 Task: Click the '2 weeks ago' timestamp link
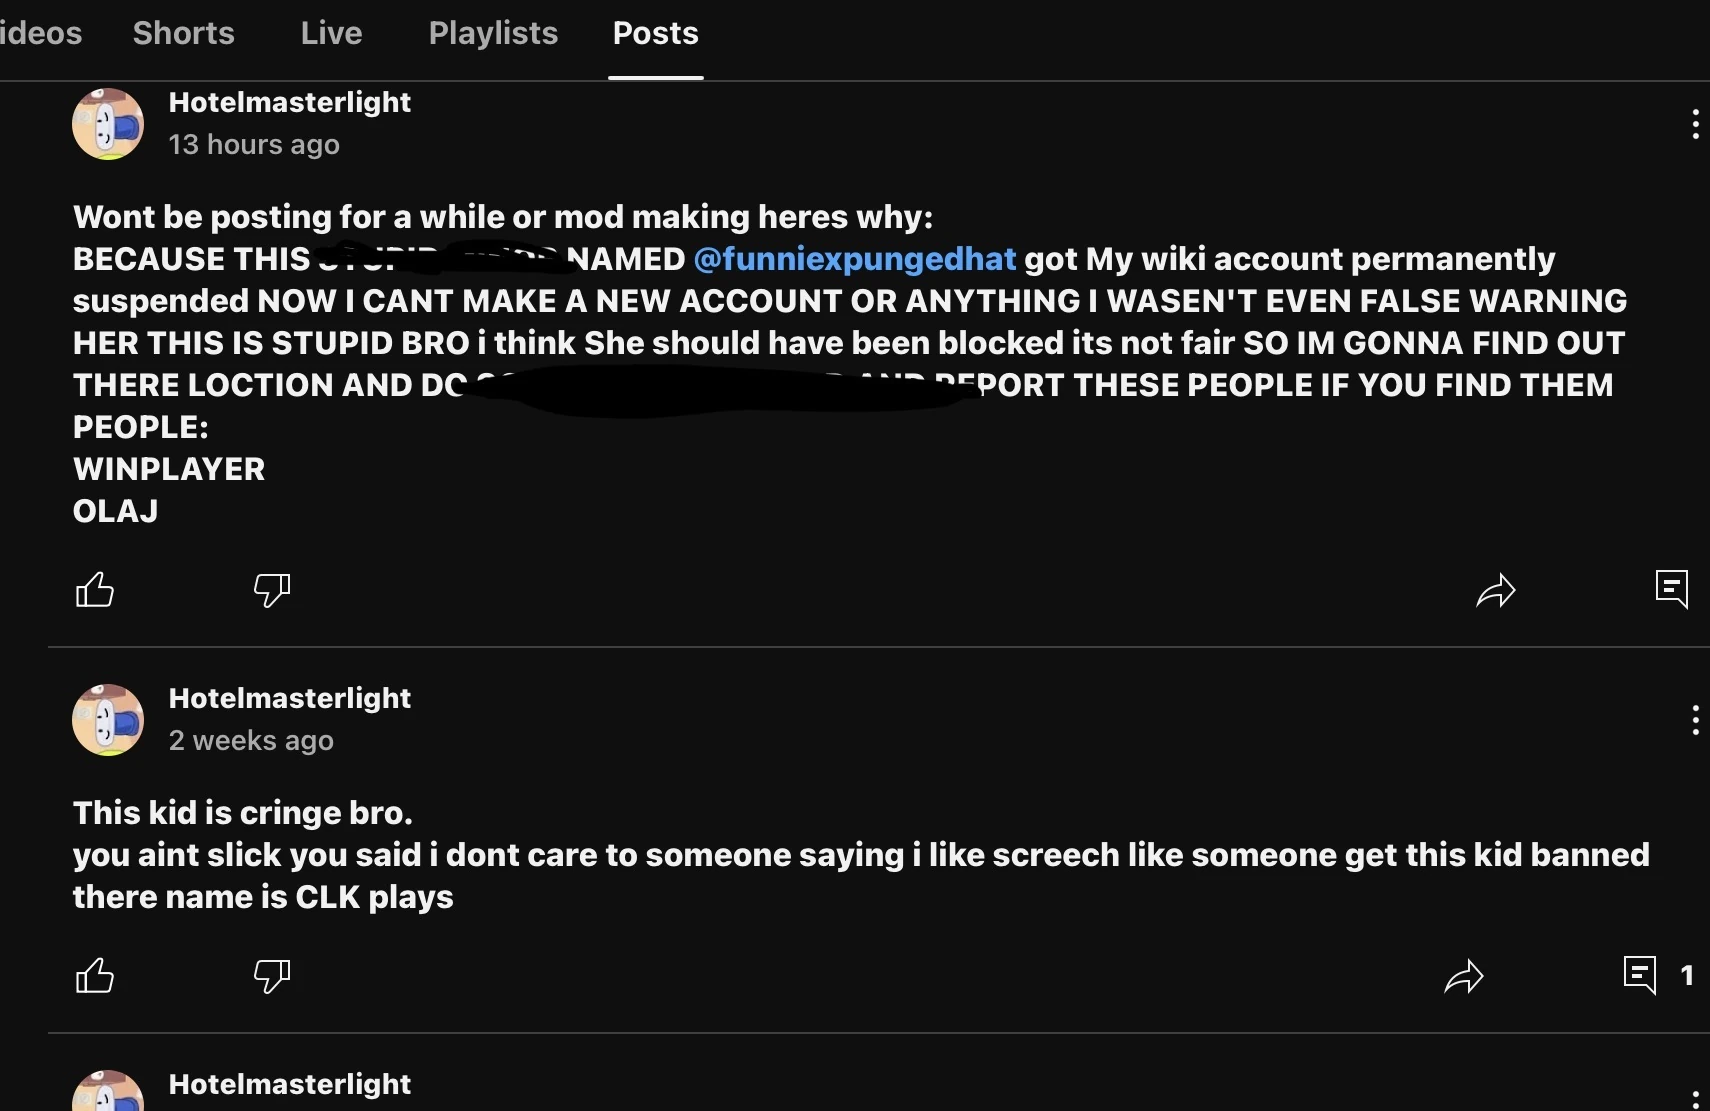click(251, 741)
